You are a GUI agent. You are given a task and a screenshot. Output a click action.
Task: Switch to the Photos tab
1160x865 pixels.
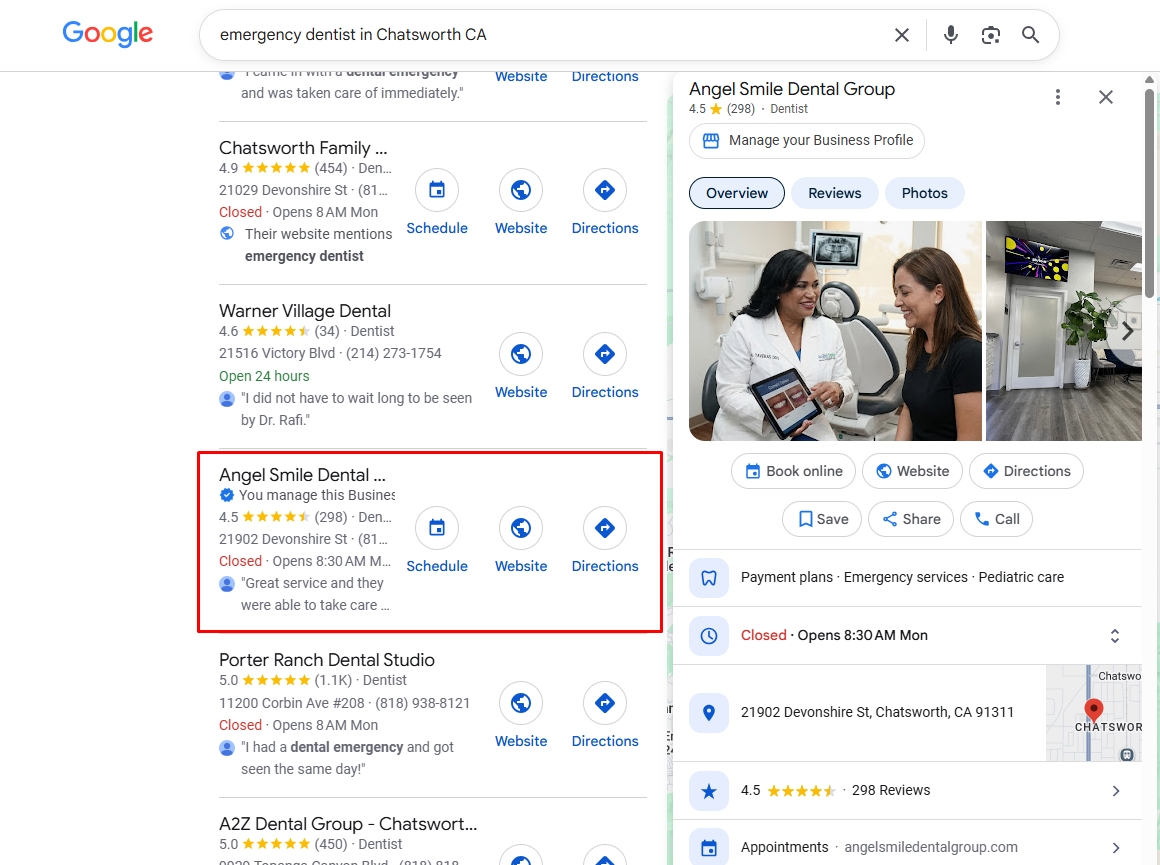[x=924, y=193]
